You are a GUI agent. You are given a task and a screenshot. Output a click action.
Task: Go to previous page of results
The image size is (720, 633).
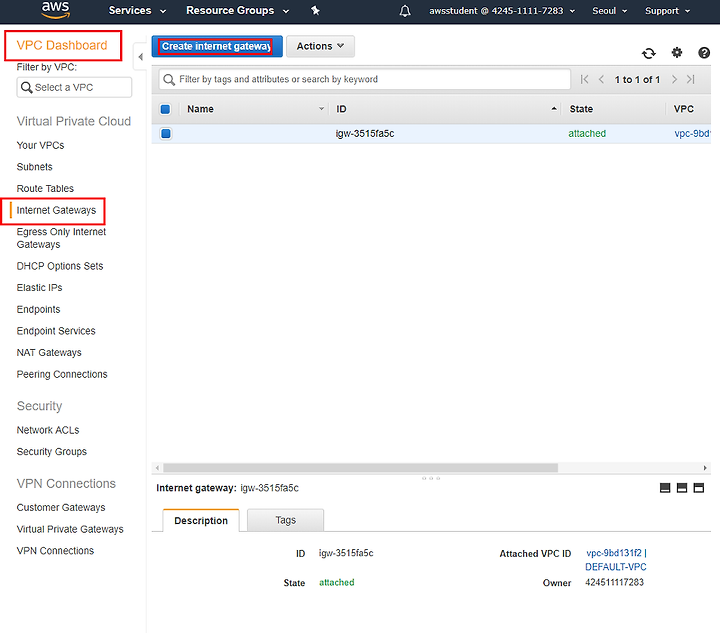tap(601, 79)
